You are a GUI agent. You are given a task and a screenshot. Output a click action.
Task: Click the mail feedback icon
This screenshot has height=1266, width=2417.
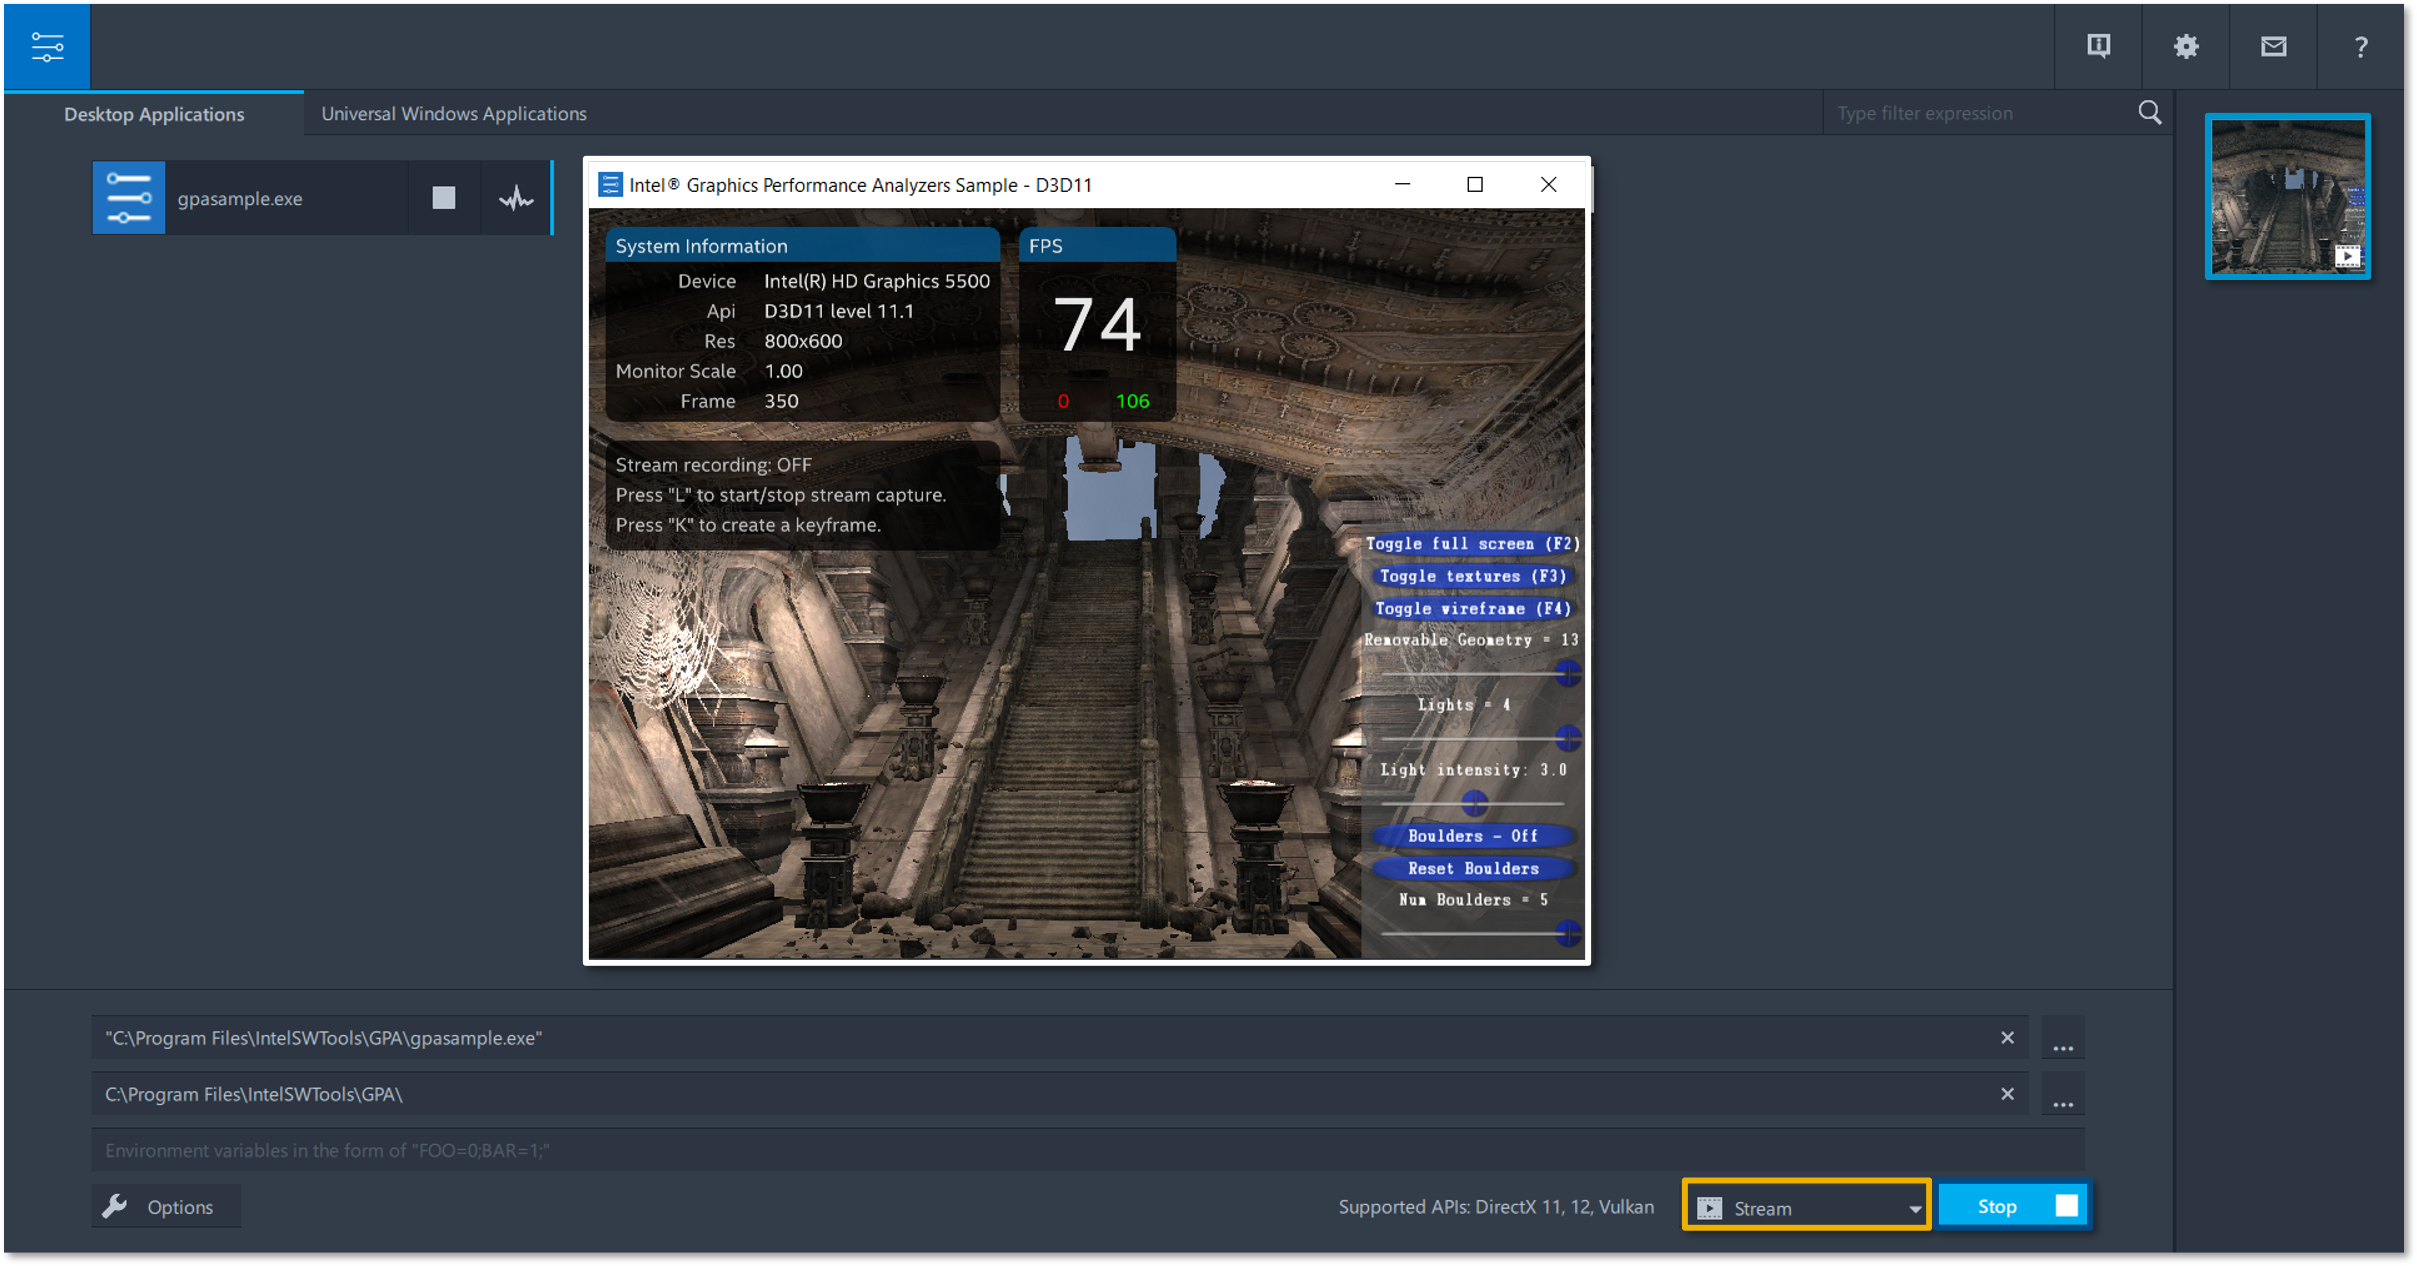(2273, 46)
